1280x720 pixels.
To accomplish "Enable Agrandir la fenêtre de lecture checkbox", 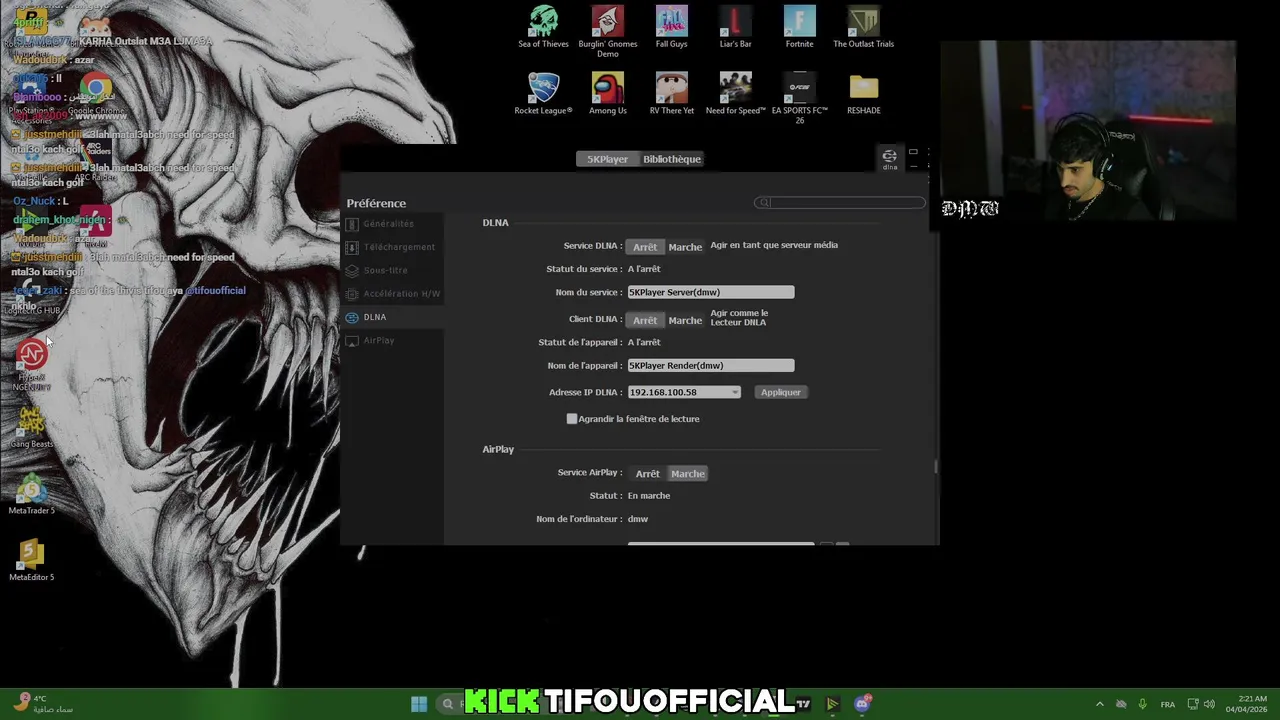I will tap(572, 419).
